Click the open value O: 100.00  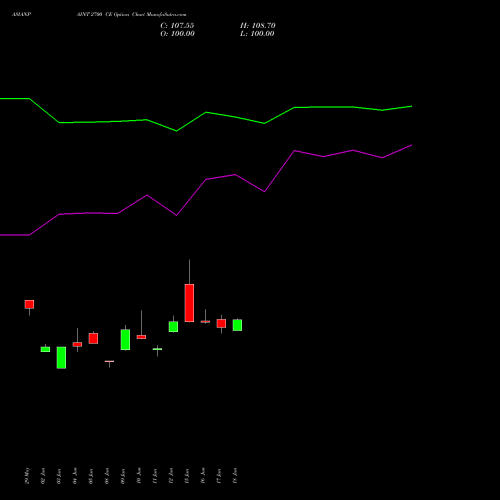click(177, 34)
